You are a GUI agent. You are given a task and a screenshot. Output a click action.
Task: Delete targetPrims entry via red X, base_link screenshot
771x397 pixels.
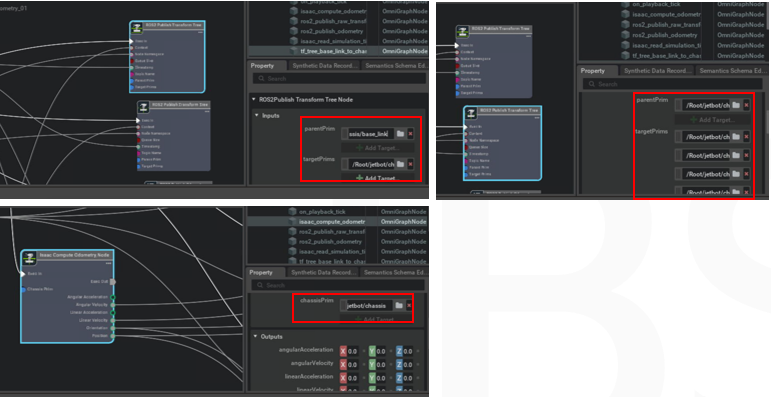point(411,164)
